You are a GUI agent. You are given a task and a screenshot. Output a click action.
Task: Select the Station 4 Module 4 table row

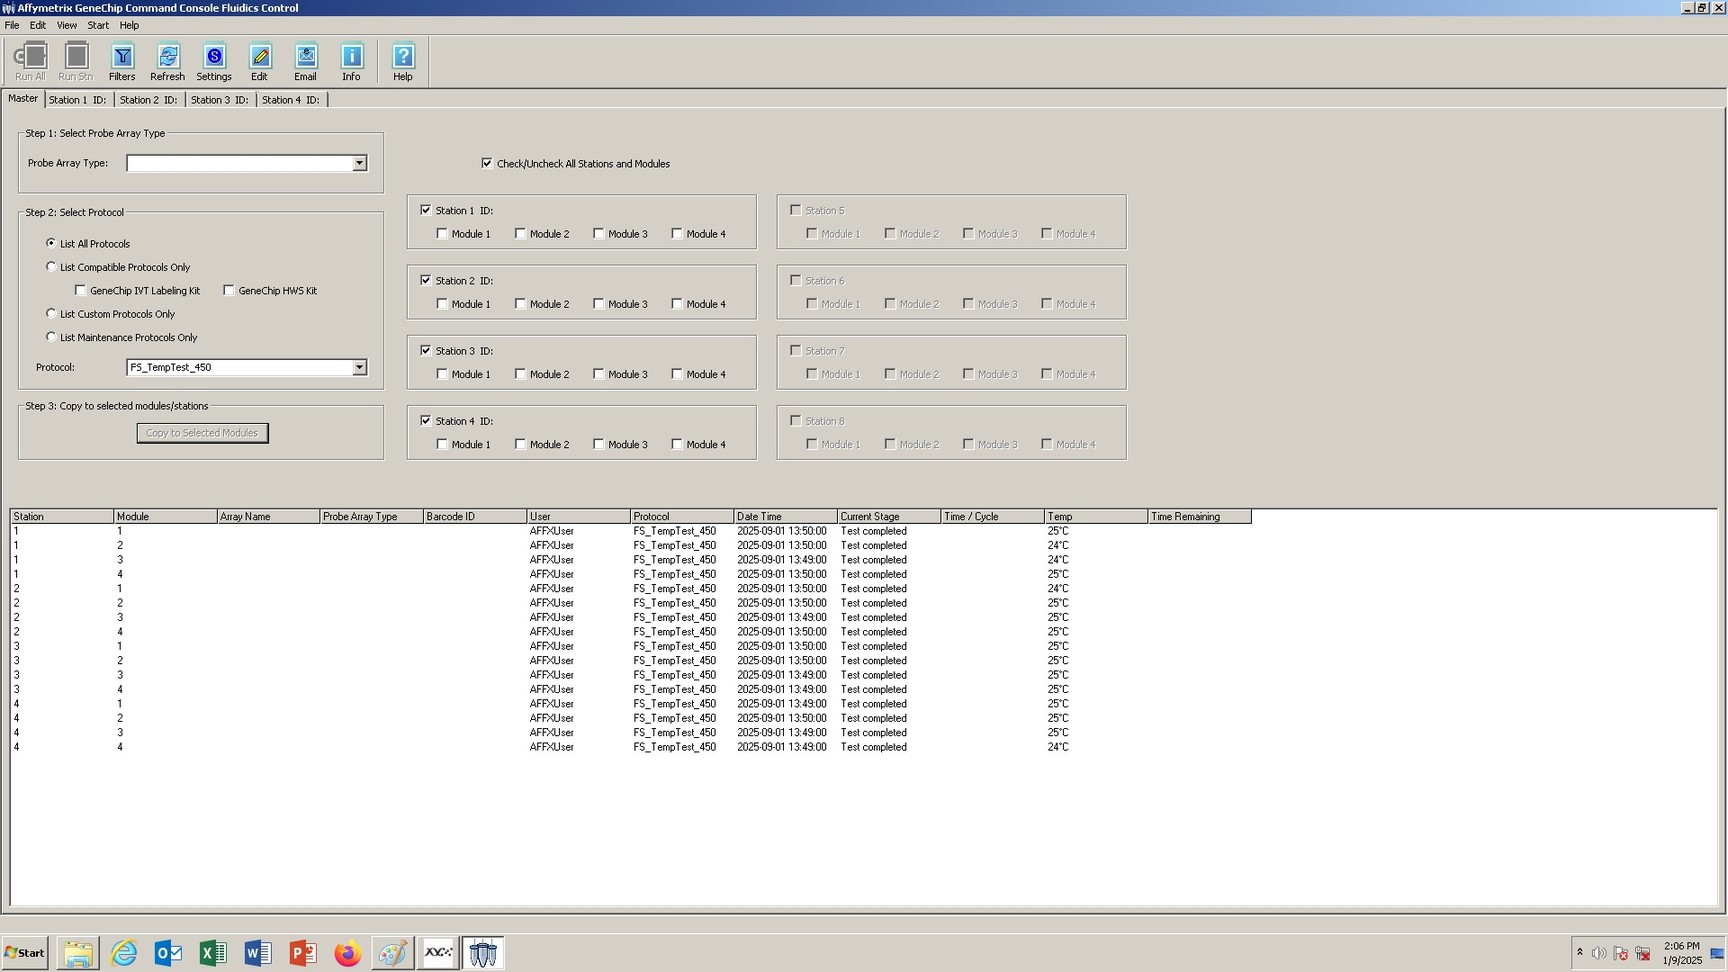click(x=631, y=747)
